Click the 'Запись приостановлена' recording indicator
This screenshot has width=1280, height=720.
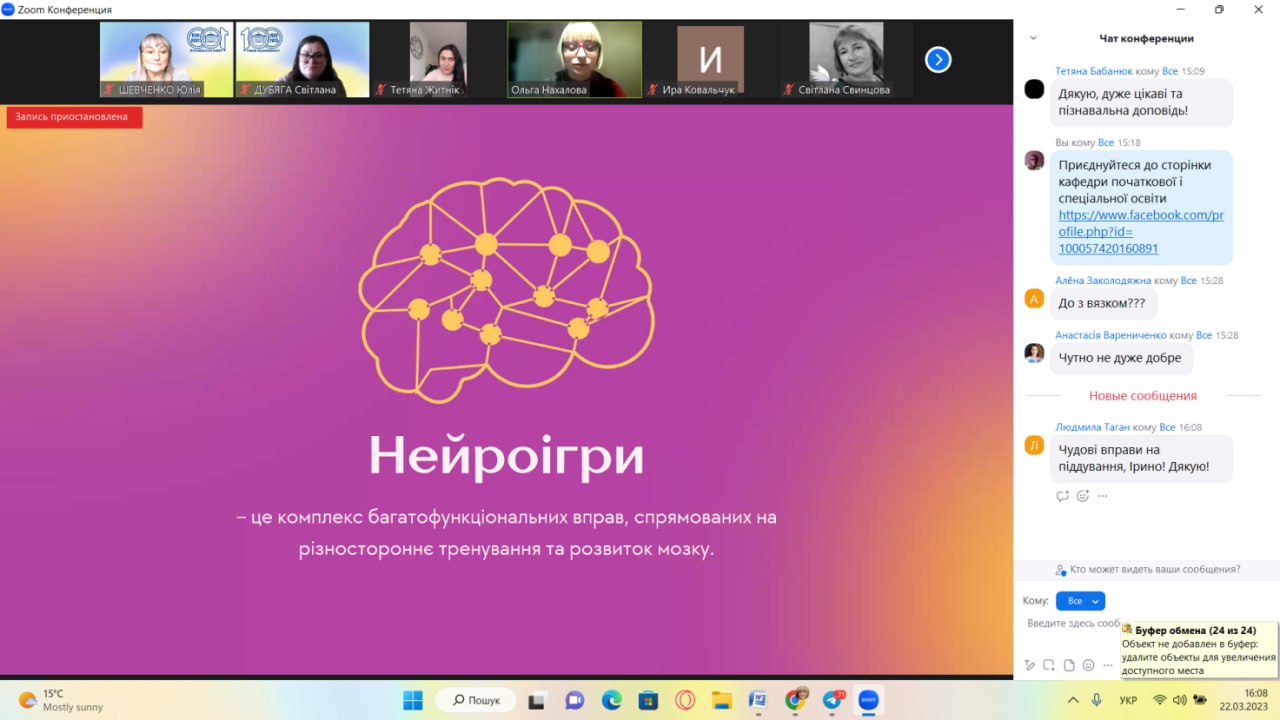[74, 117]
